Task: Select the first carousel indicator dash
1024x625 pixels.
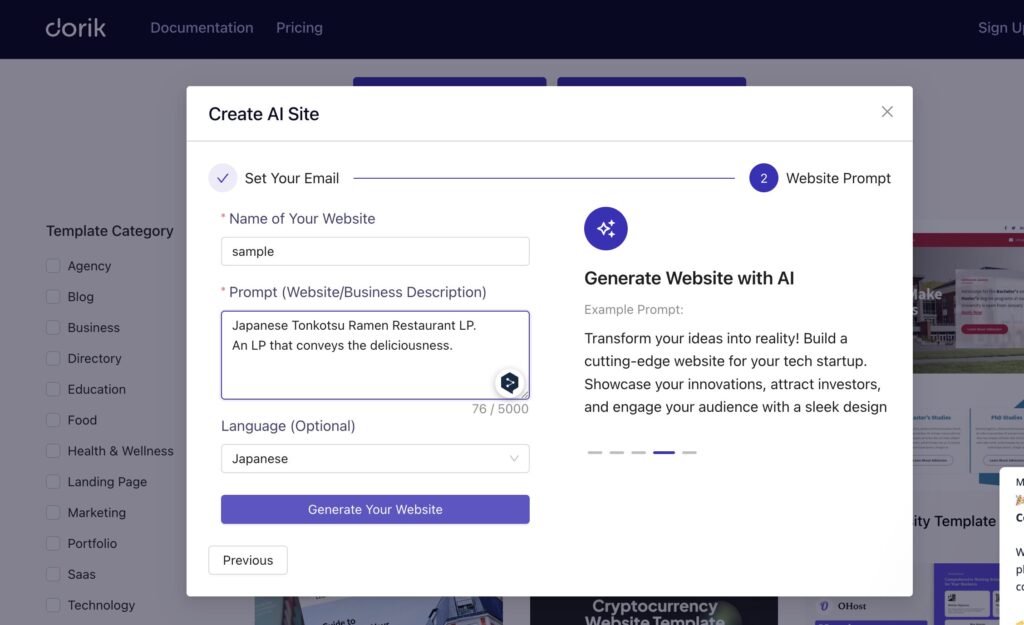Action: pyautogui.click(x=595, y=453)
